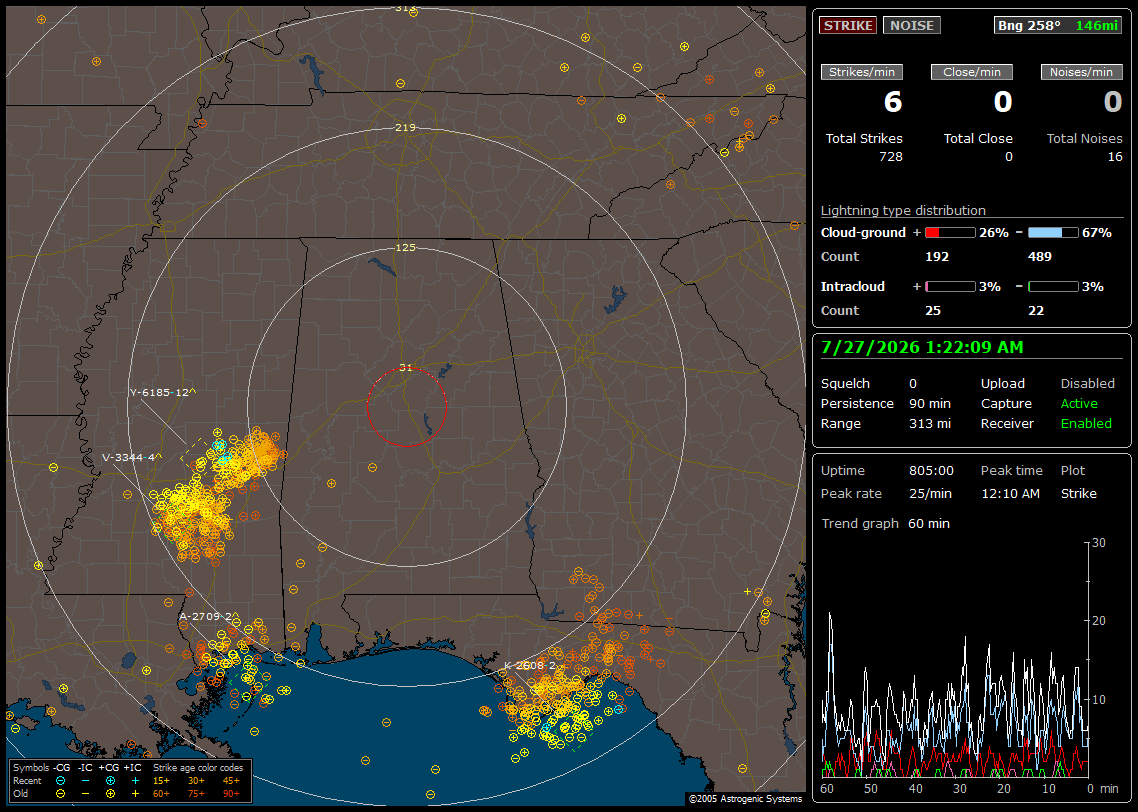Viewport: 1138px width, 812px height.
Task: Select the Noises/min label button
Action: [x=1081, y=72]
